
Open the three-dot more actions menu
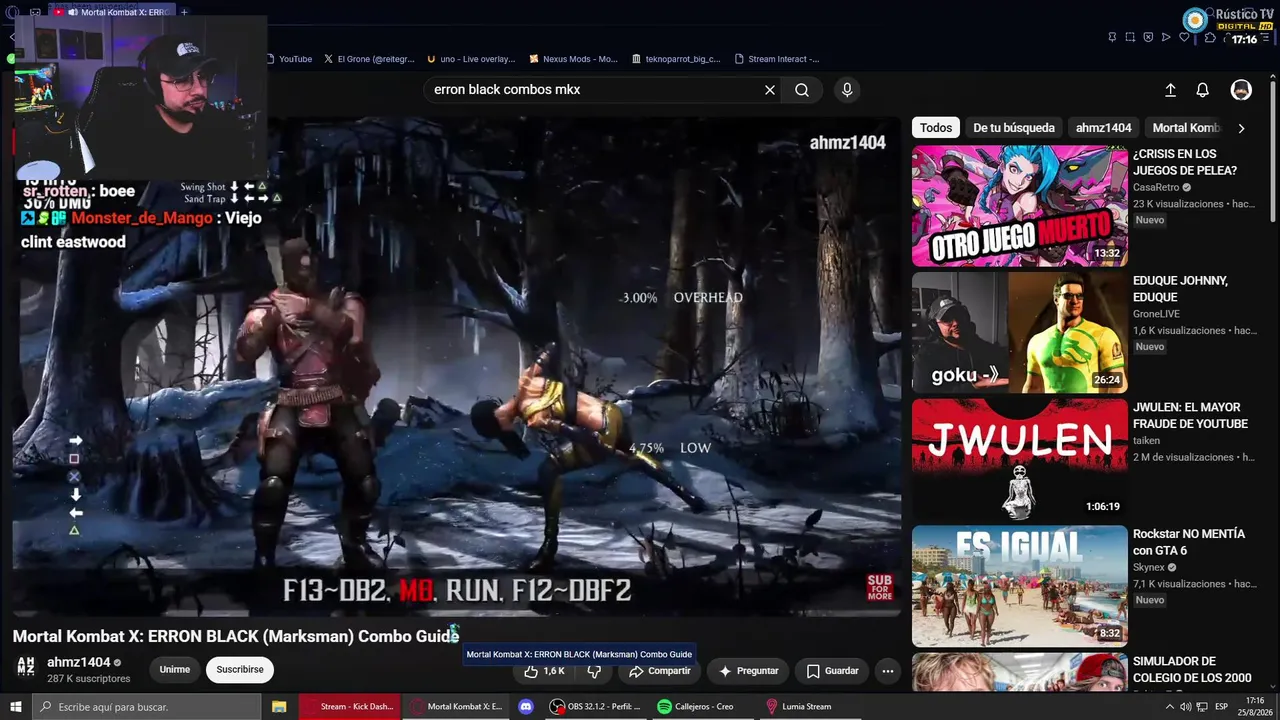point(888,671)
